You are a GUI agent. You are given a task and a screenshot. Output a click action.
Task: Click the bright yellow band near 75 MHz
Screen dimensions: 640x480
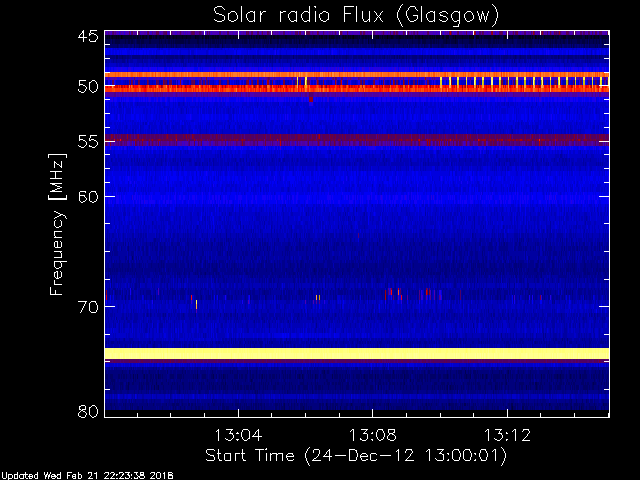(x=357, y=353)
